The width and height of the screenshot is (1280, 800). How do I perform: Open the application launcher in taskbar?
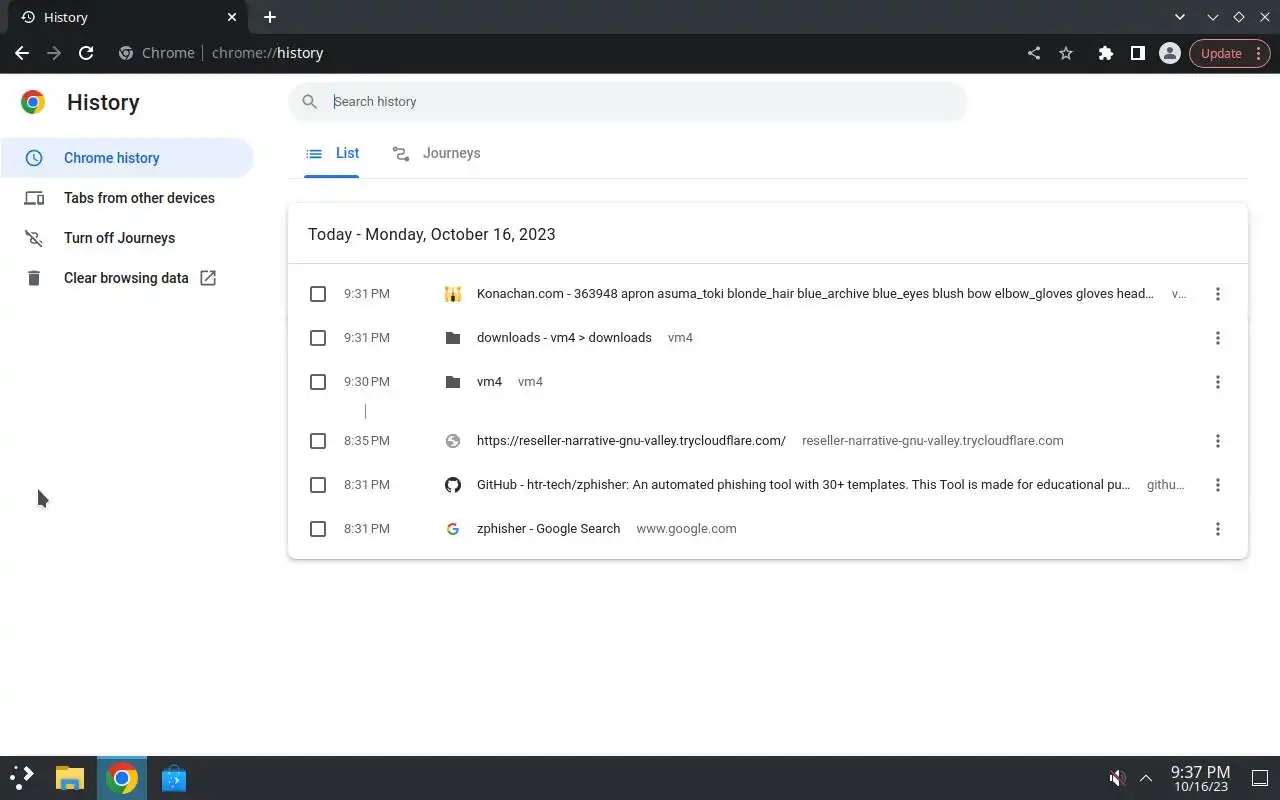click(22, 778)
